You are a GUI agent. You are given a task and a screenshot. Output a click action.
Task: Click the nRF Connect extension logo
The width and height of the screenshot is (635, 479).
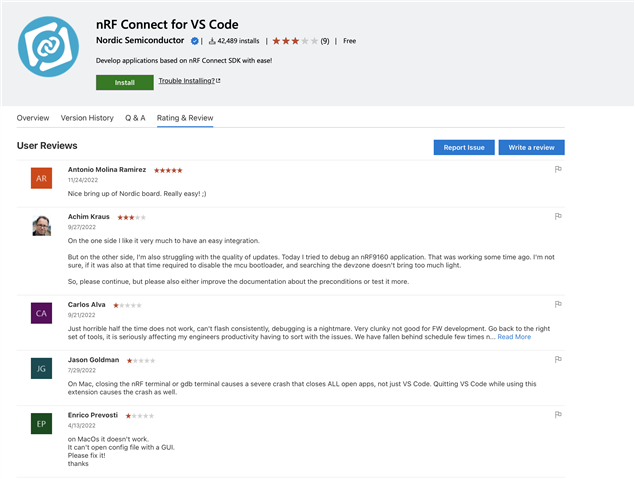pos(48,47)
